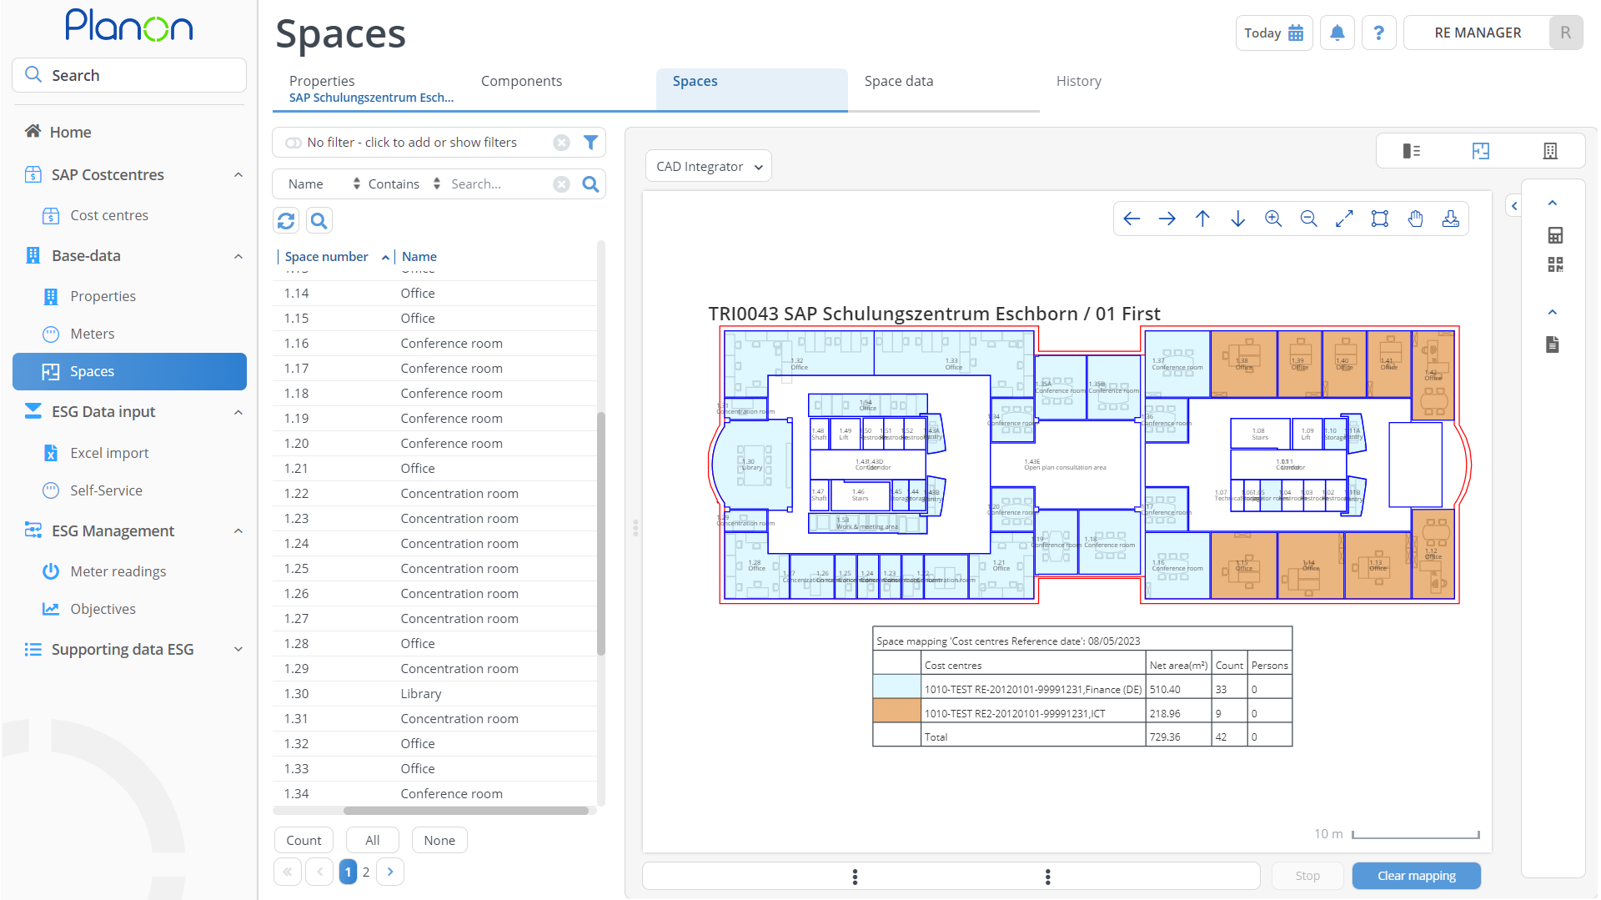Collapse the ESG Management section

point(238,531)
